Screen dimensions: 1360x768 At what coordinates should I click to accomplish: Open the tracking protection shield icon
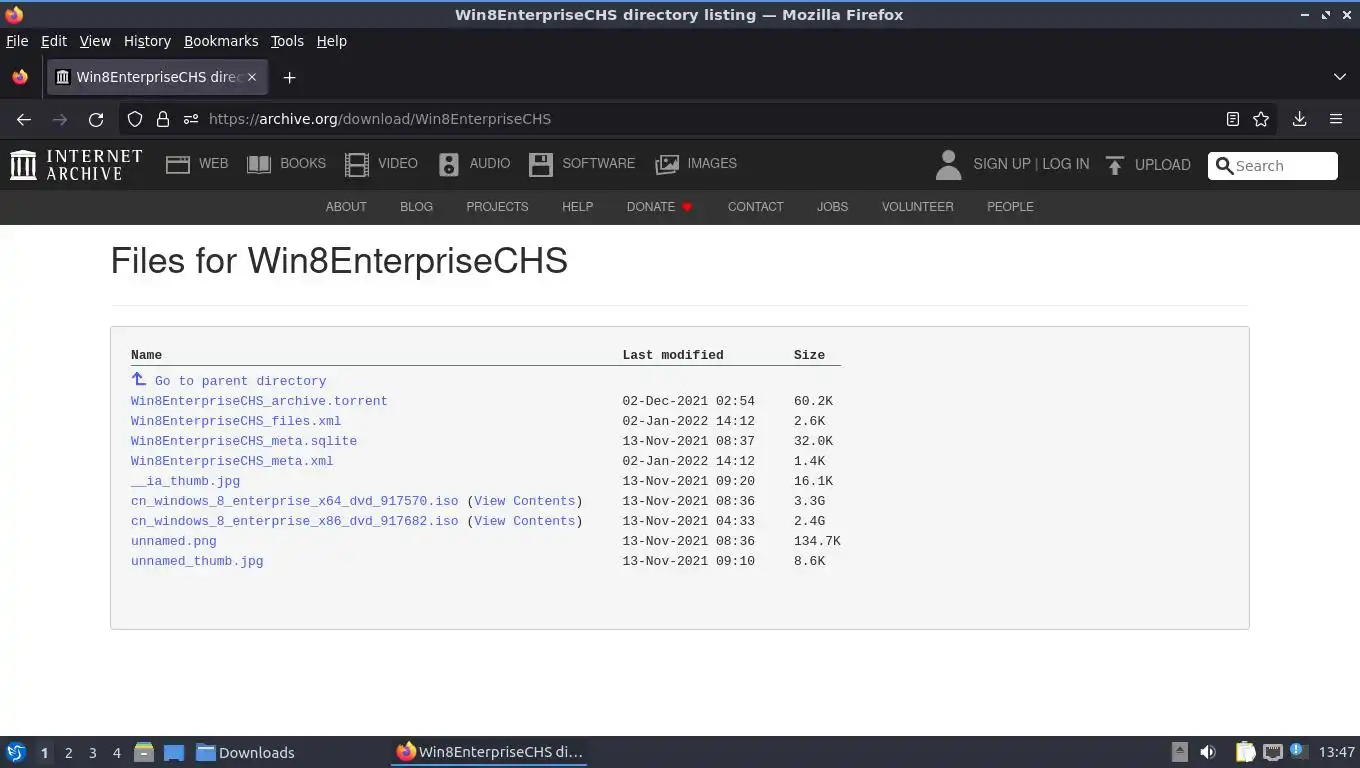[x=135, y=119]
